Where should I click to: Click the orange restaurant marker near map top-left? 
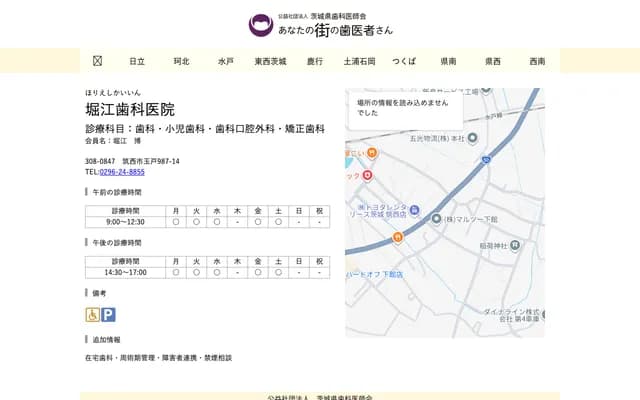[372, 153]
